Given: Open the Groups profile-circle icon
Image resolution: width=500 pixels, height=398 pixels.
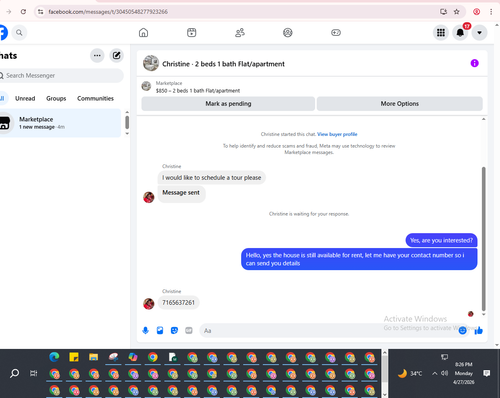Looking at the screenshot, I should [288, 33].
